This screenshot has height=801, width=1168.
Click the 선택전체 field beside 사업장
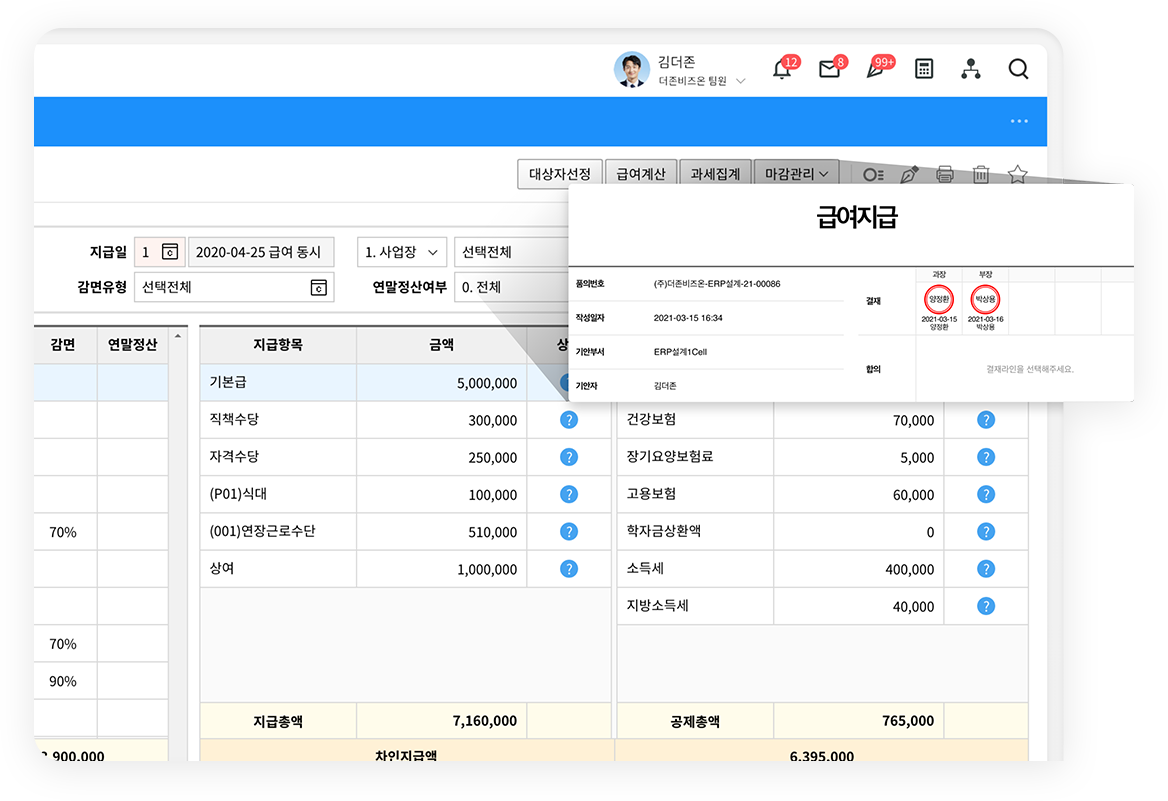pos(511,252)
